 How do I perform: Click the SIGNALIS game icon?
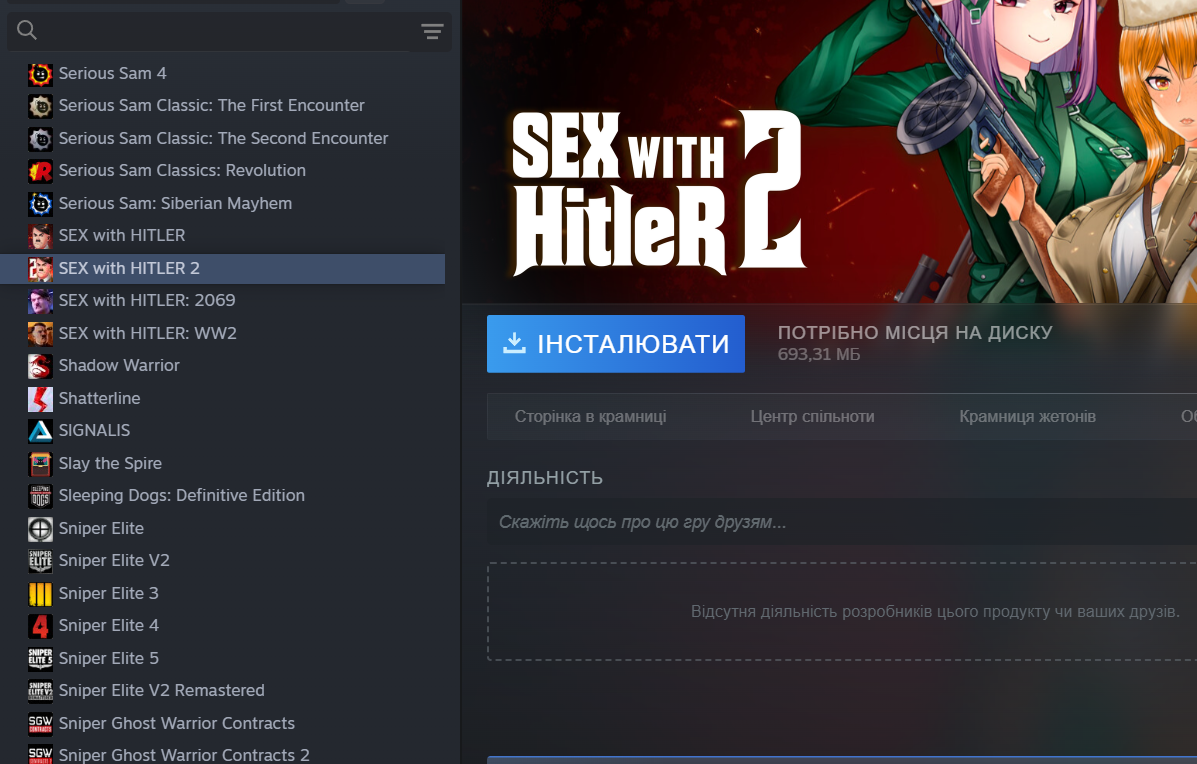tap(40, 430)
